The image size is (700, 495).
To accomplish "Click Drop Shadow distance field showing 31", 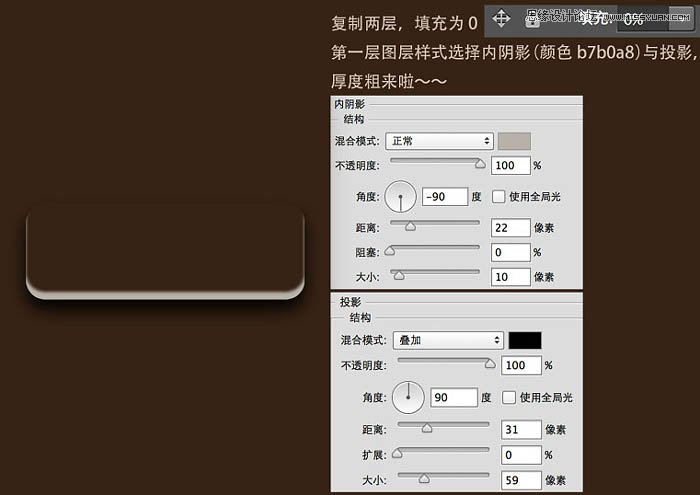I will pyautogui.click(x=521, y=430).
